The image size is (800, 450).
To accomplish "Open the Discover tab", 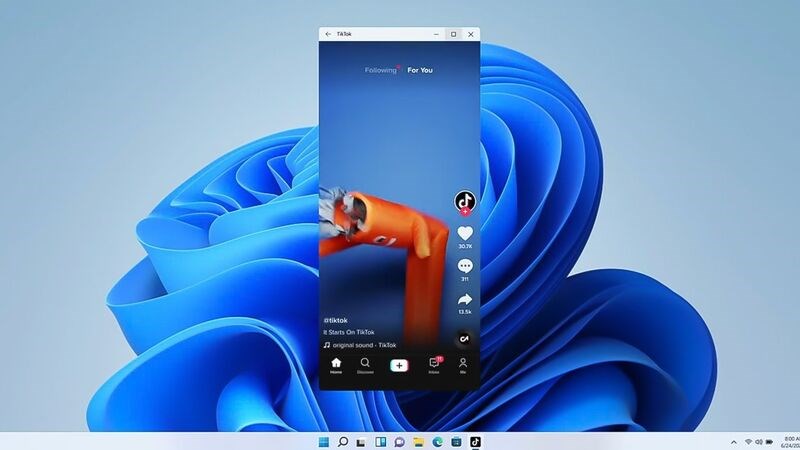I will [365, 365].
